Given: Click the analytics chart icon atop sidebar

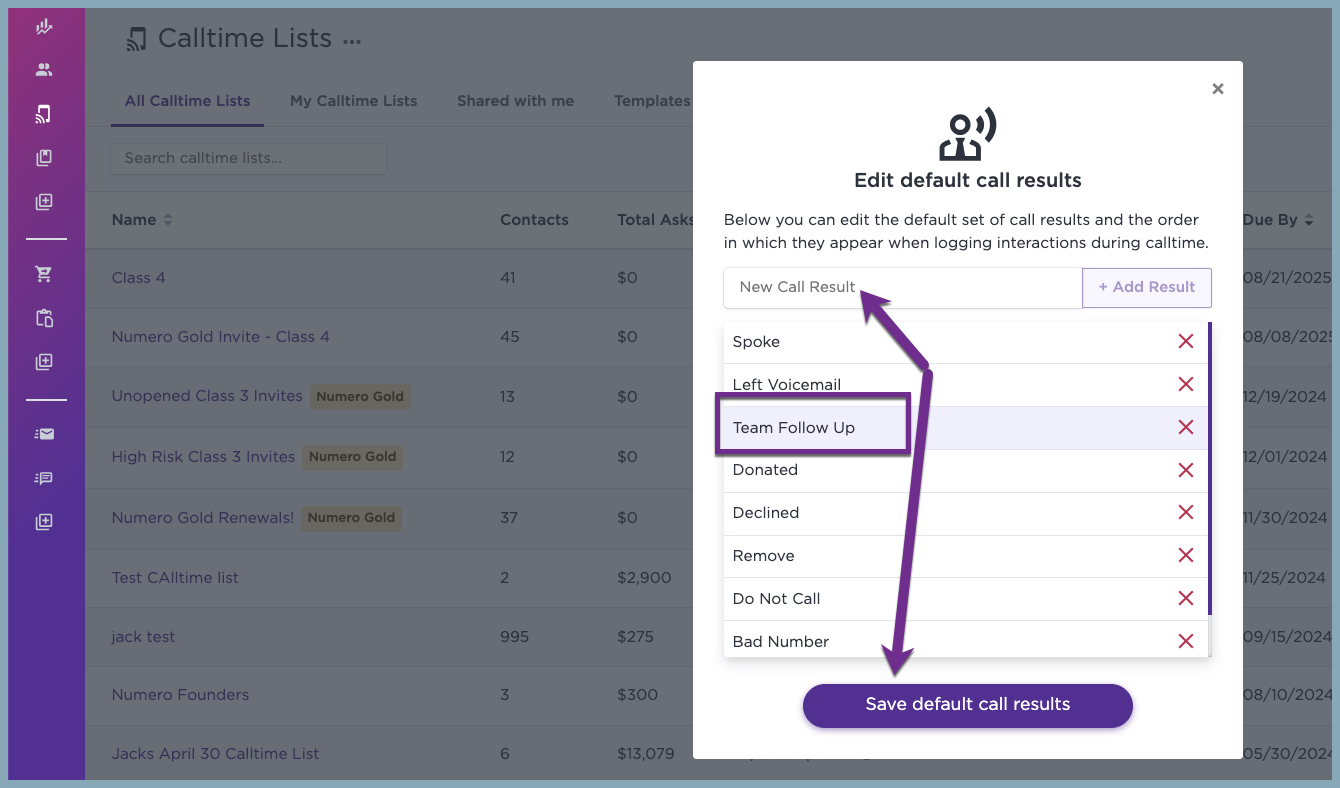Looking at the screenshot, I should coord(43,27).
